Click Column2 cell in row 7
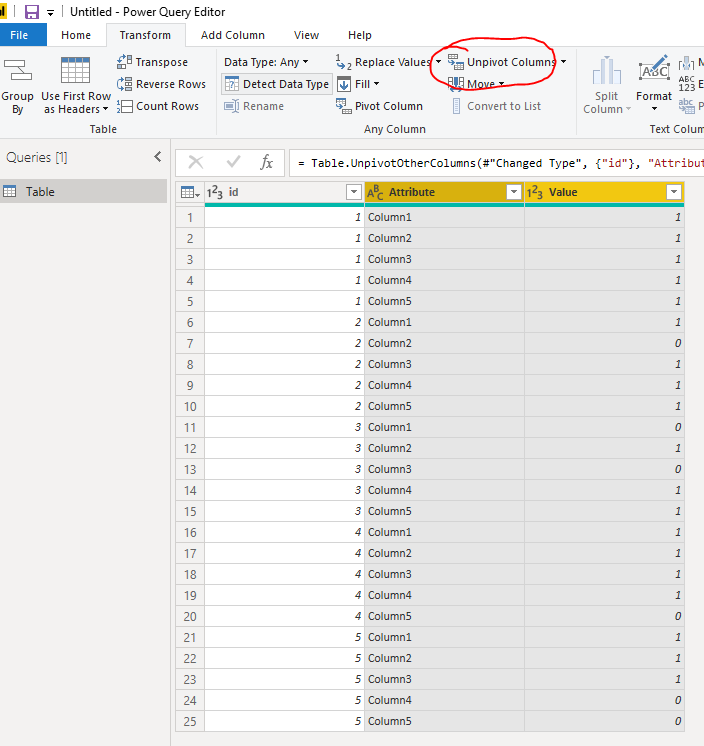 point(444,343)
